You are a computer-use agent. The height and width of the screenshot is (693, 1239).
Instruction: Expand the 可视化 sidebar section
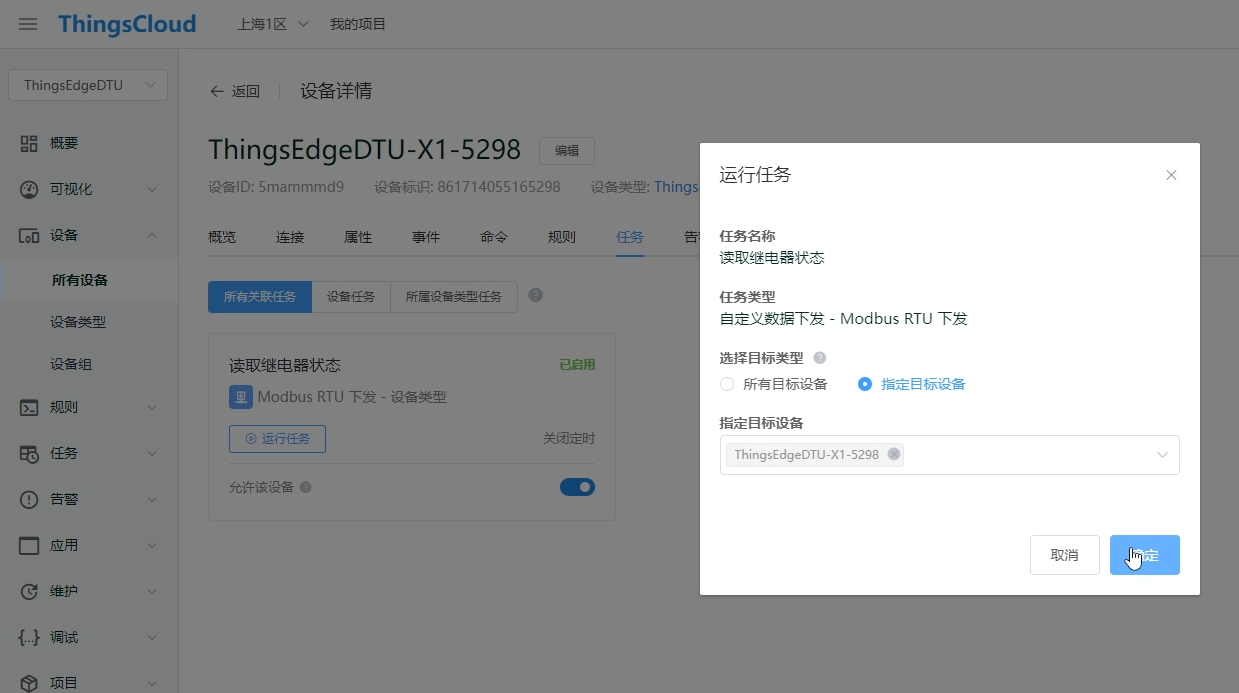(x=152, y=189)
